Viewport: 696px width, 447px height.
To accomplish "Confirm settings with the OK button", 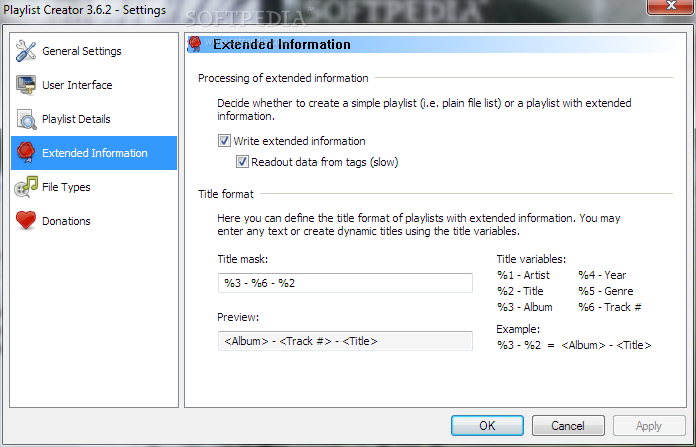I will click(x=487, y=426).
